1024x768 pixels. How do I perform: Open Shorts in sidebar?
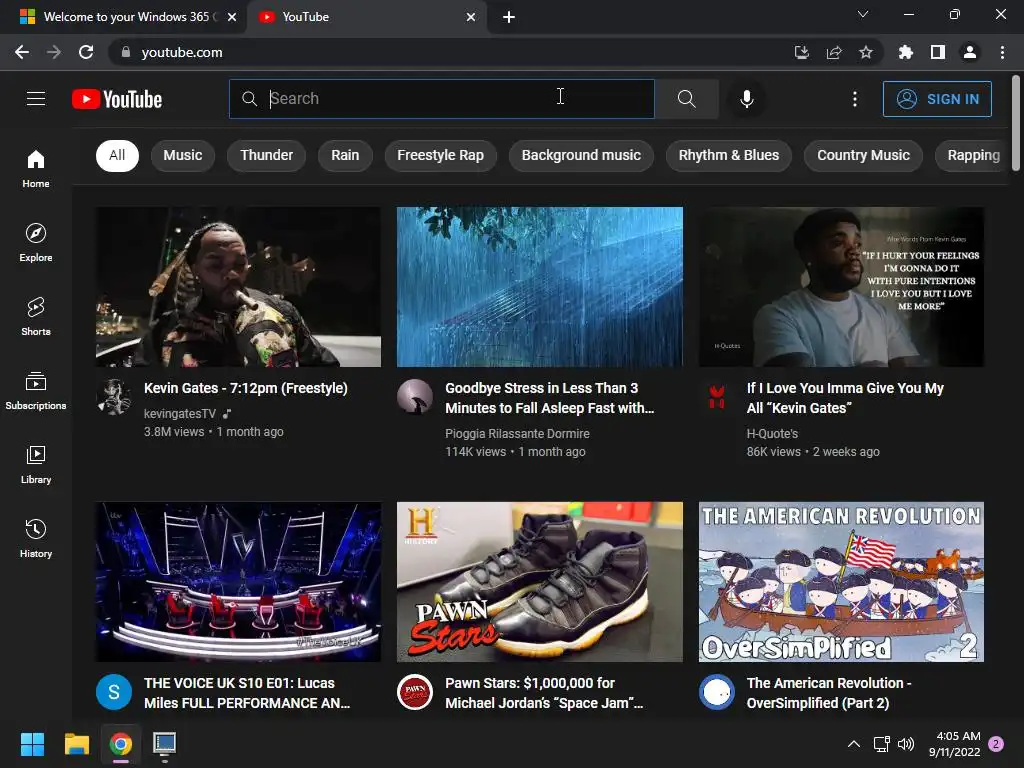click(x=36, y=317)
